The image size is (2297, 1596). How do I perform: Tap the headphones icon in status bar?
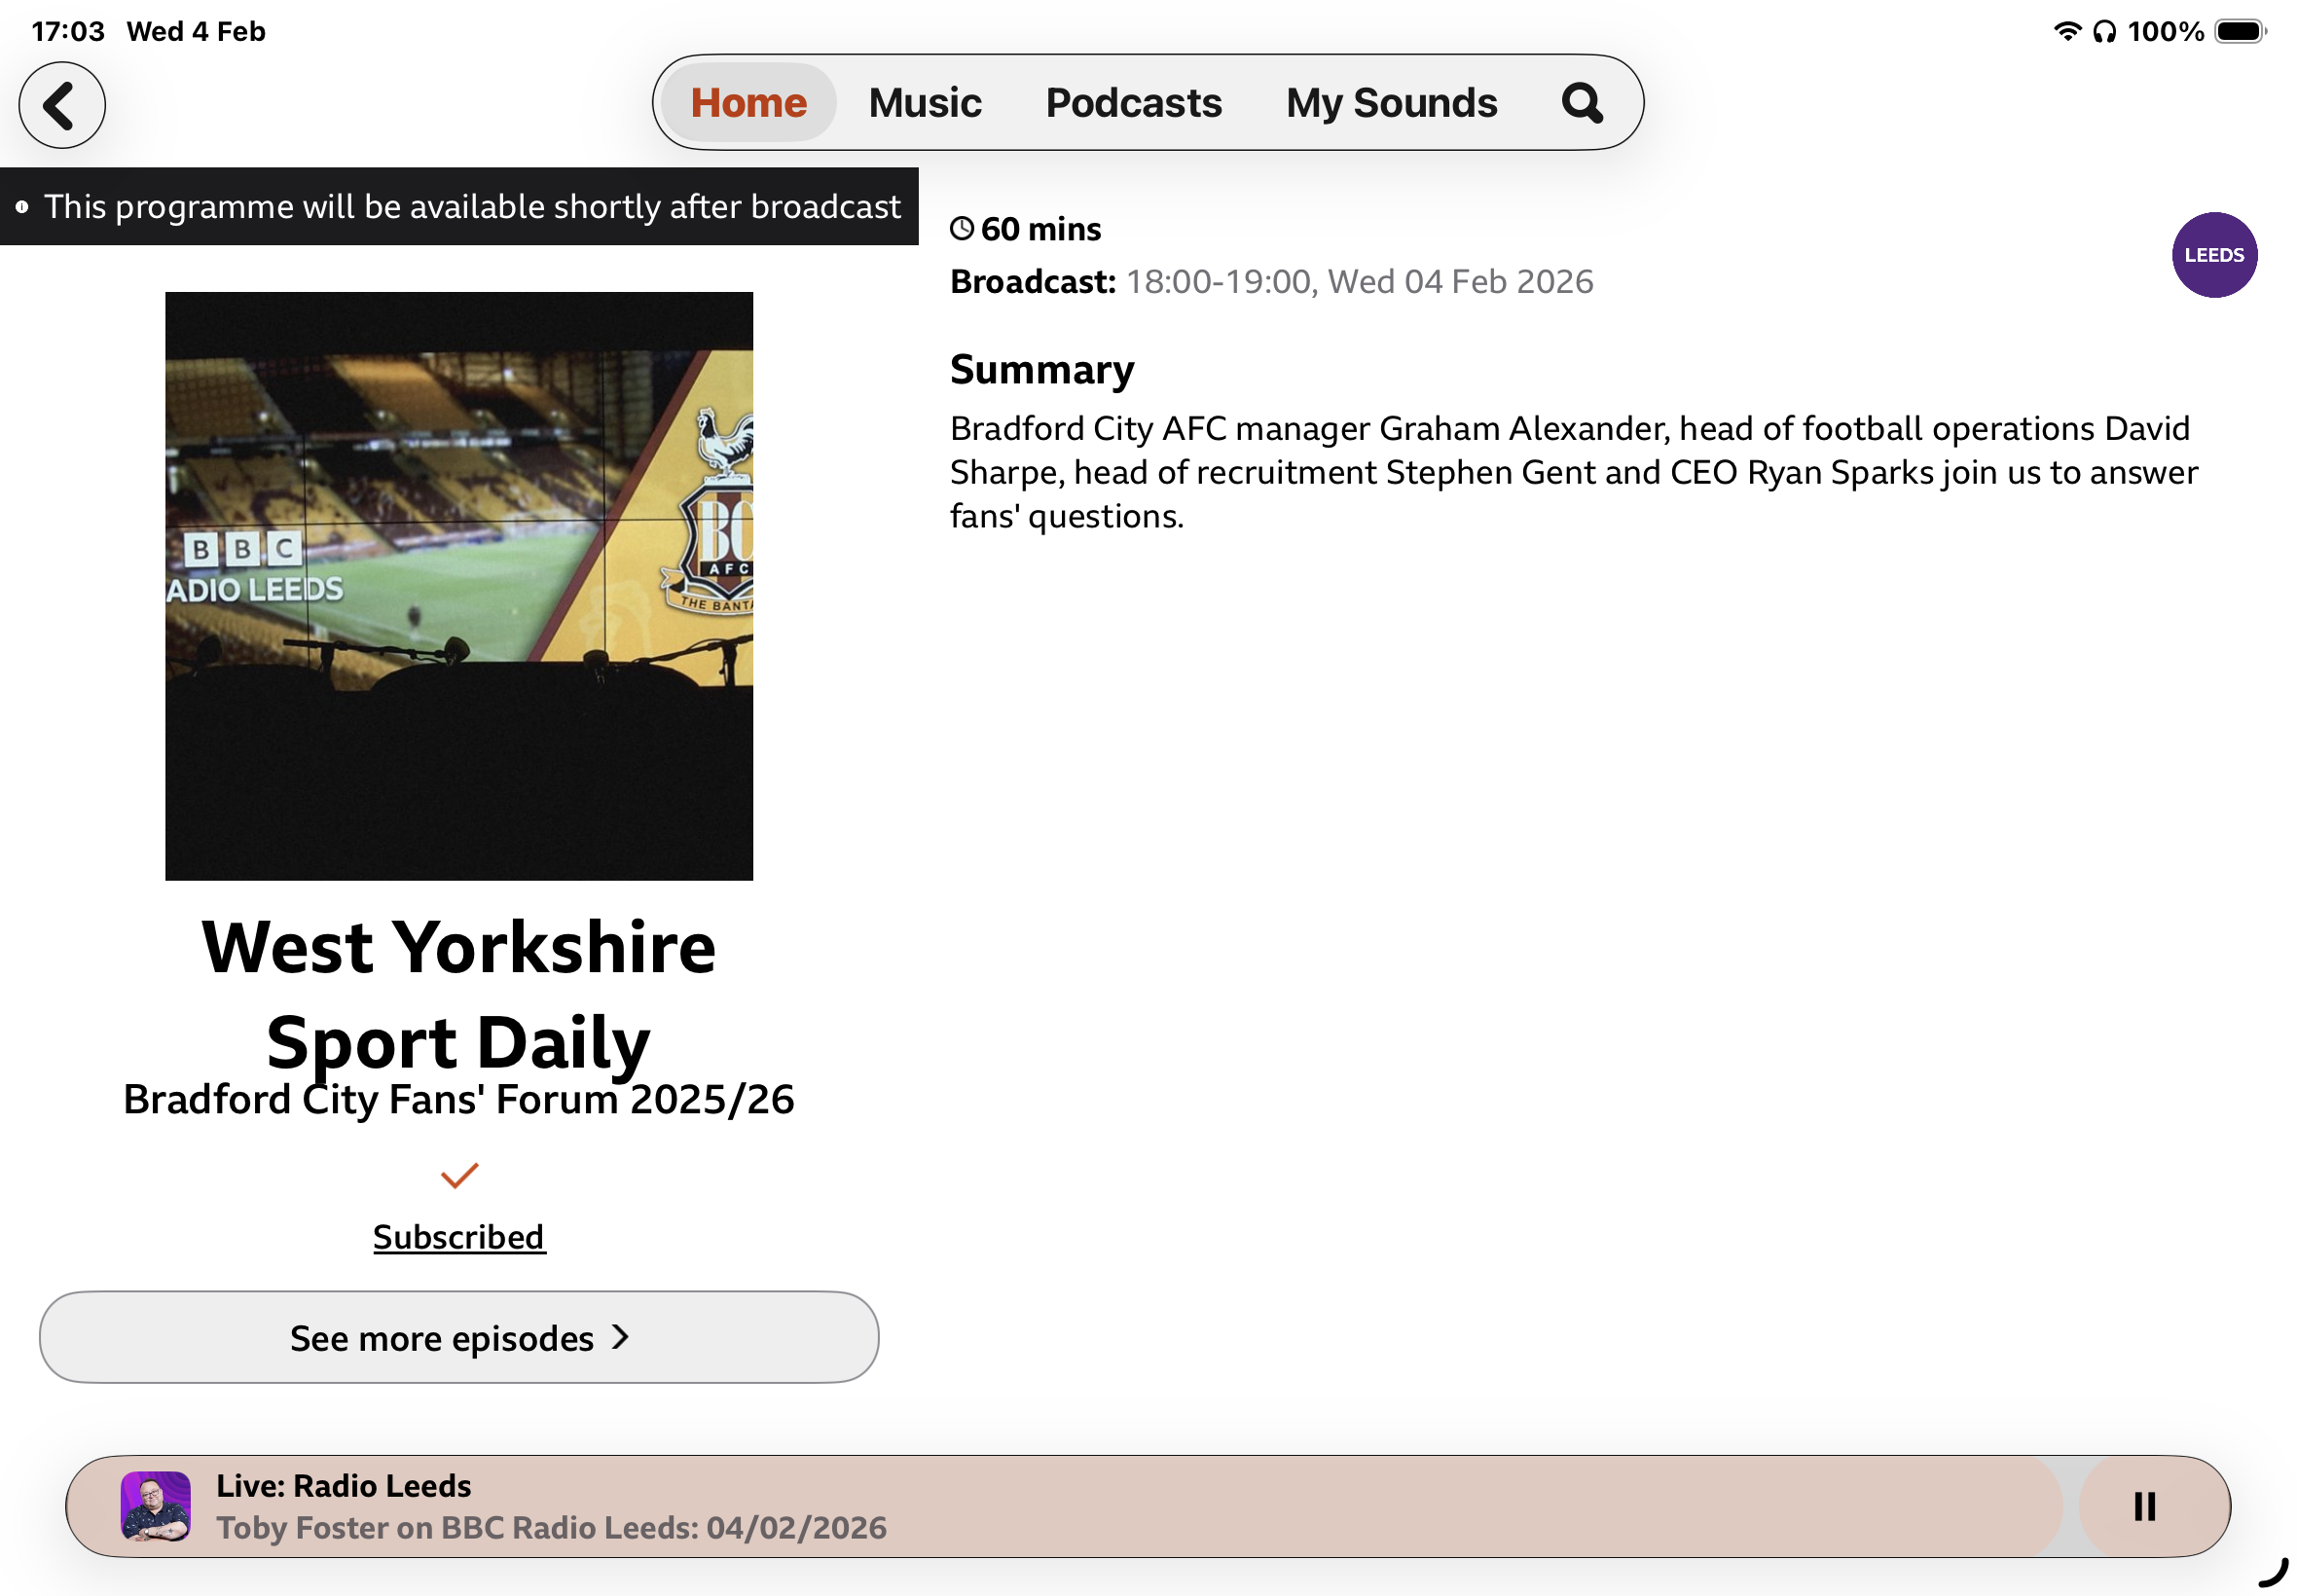pyautogui.click(x=2104, y=32)
